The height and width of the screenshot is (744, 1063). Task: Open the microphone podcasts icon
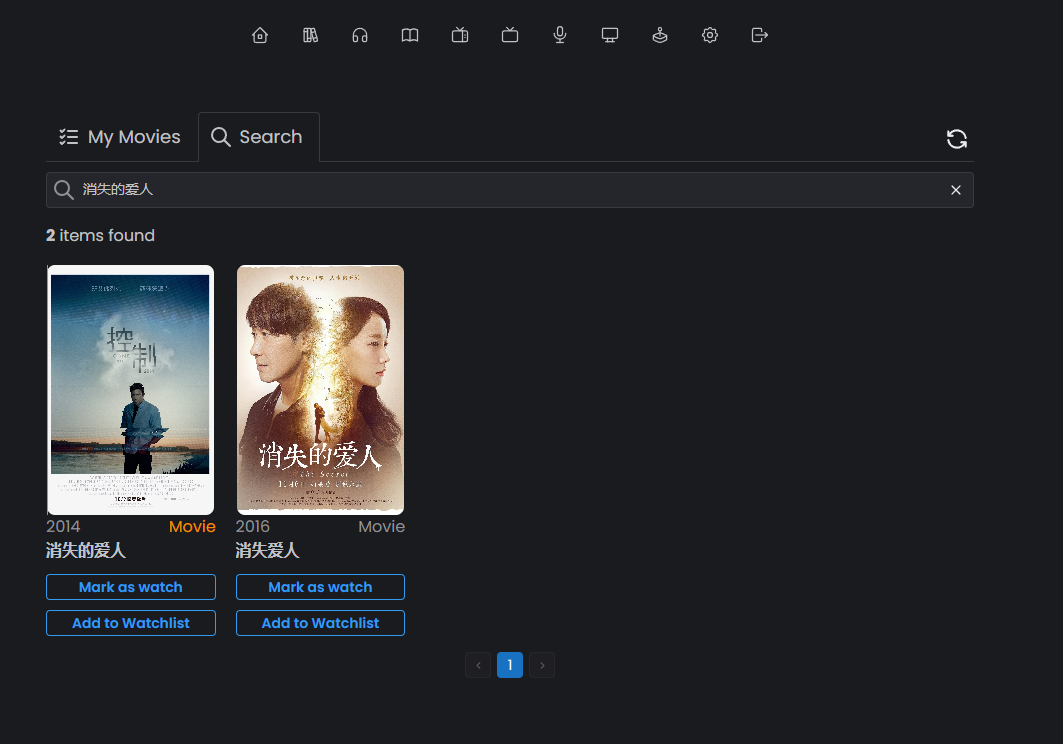(x=560, y=36)
